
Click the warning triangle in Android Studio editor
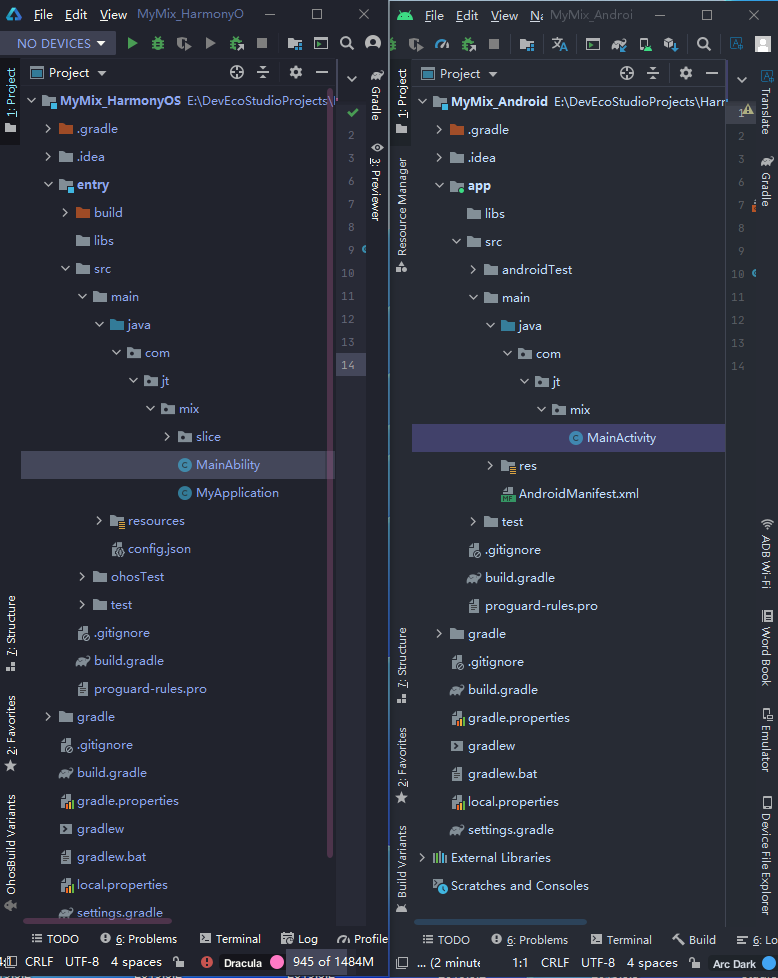click(747, 110)
